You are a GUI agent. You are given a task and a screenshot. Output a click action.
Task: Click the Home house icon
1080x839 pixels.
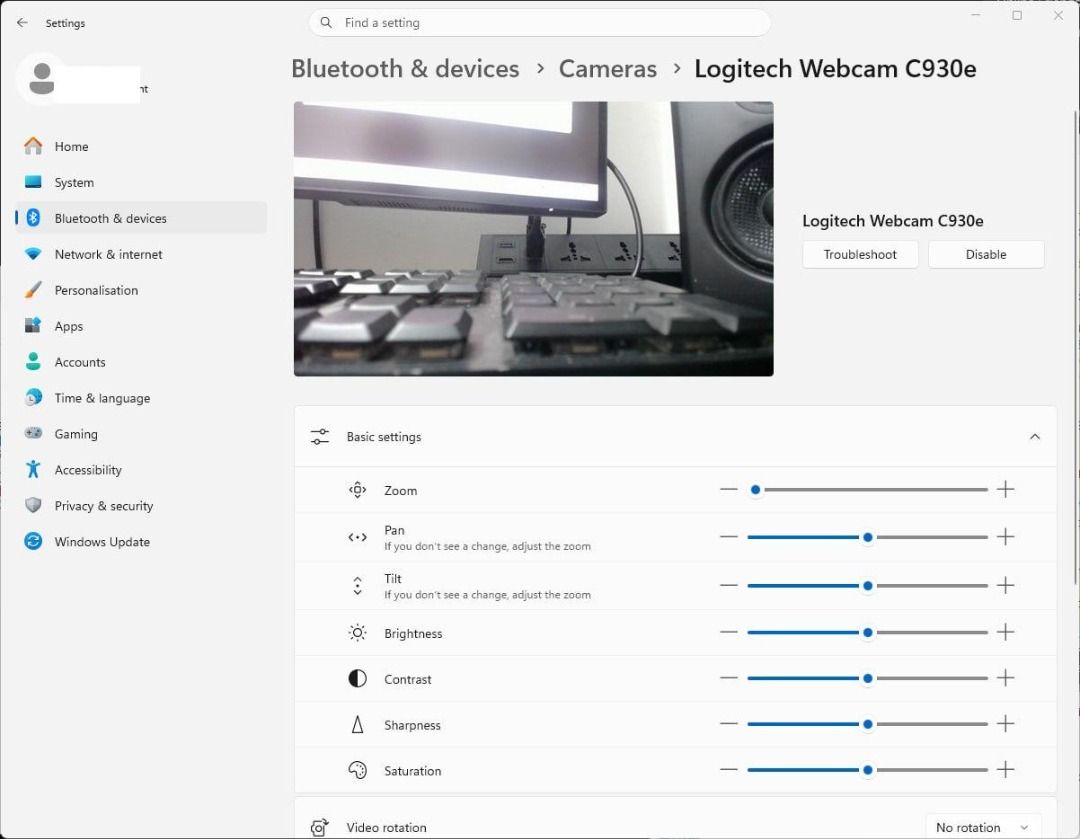[x=33, y=146]
